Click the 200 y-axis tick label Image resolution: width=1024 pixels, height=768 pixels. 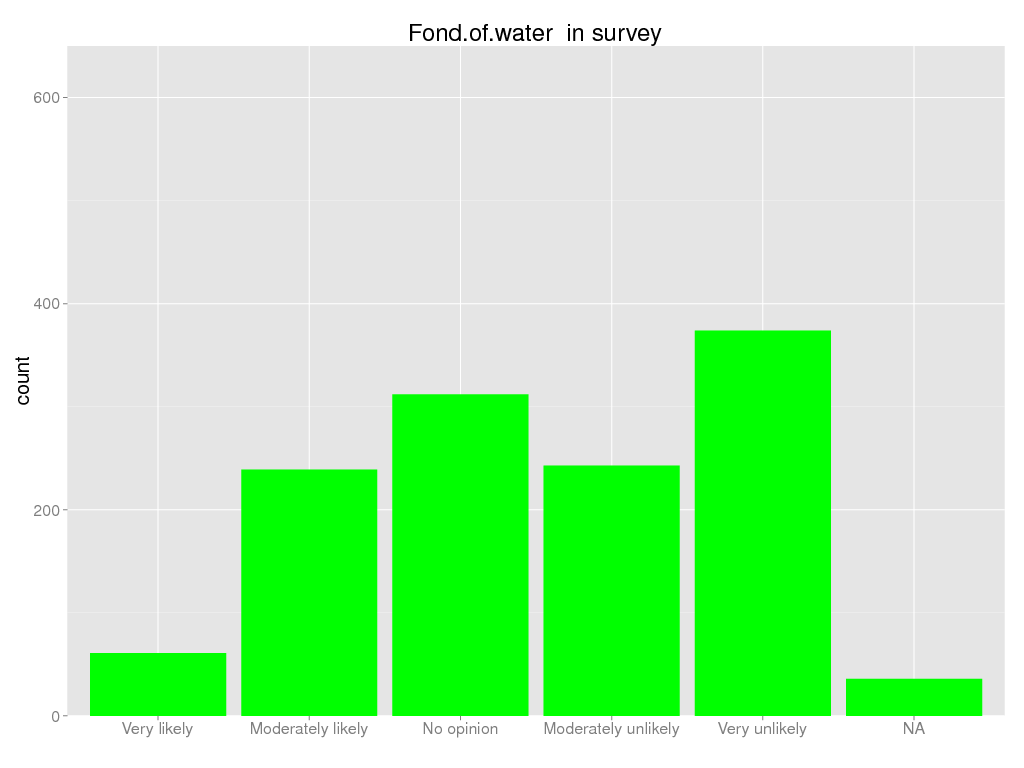point(48,510)
